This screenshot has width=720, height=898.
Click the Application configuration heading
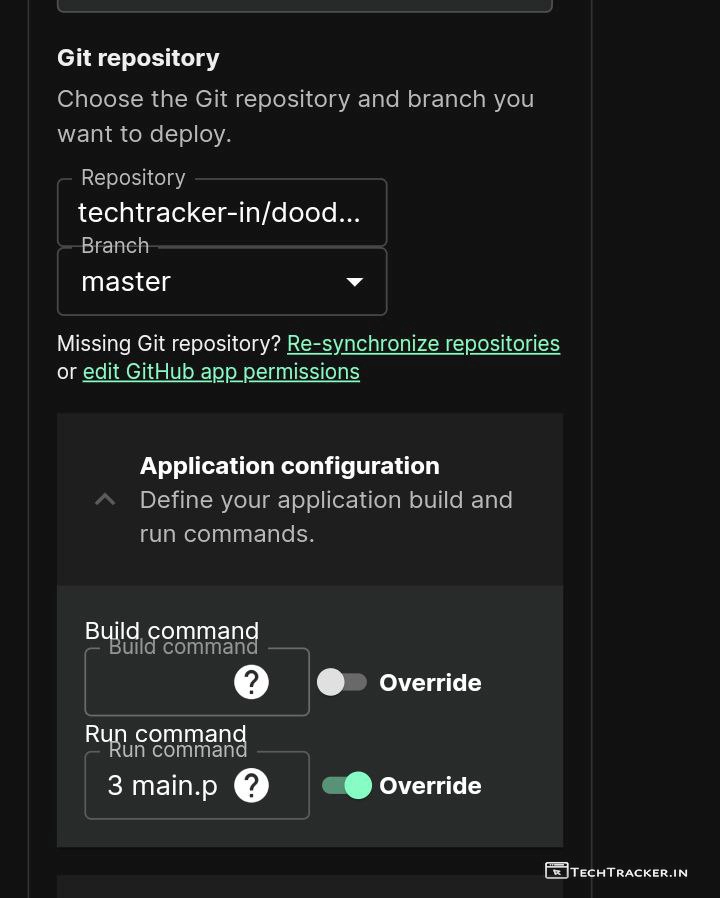[x=290, y=466]
